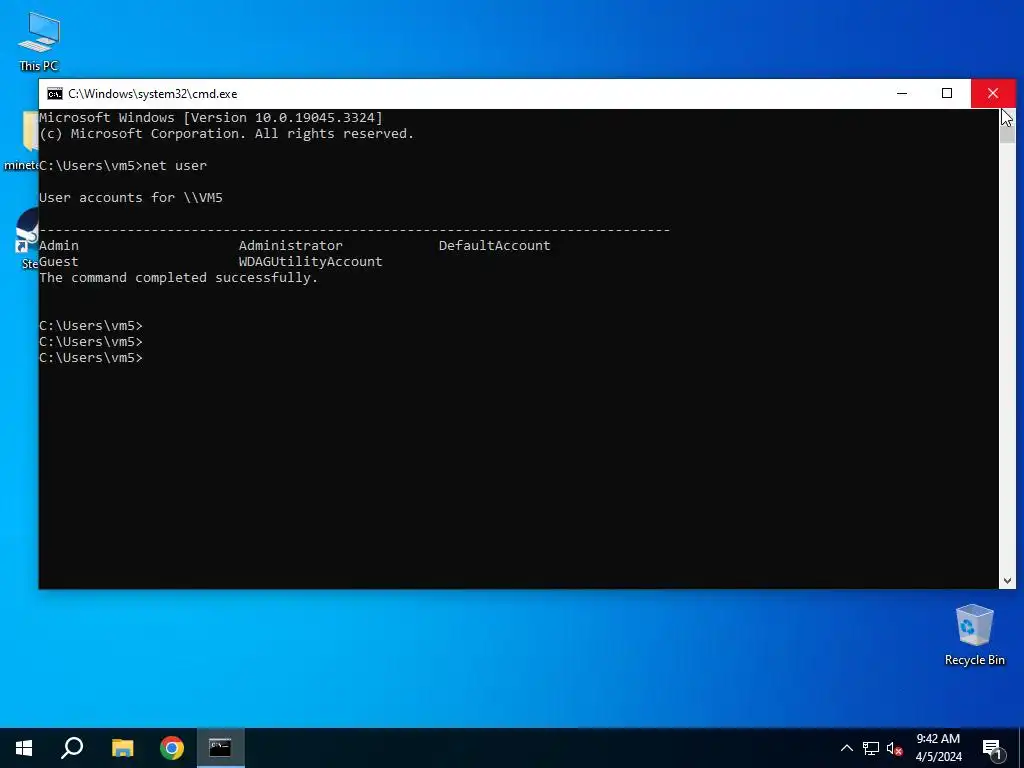Screen dimensions: 1024x768
Task: Click the 'net user' command text
Action: coord(175,166)
